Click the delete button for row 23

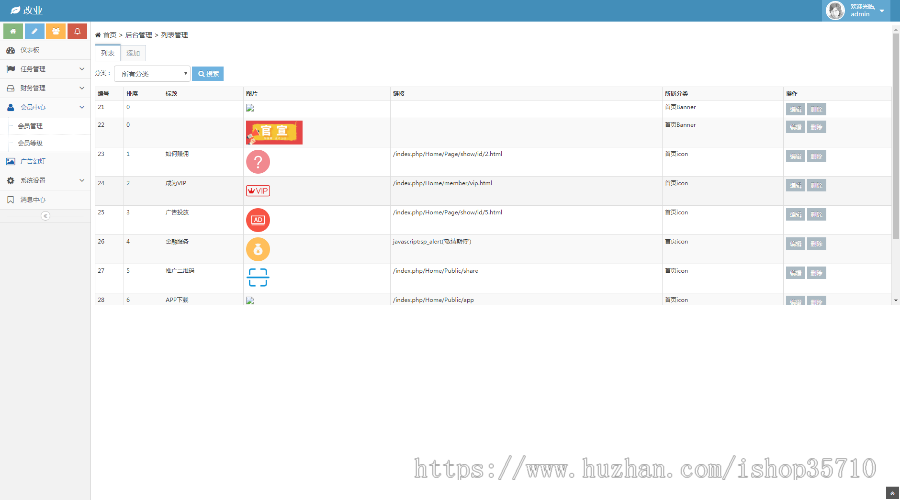(x=816, y=156)
